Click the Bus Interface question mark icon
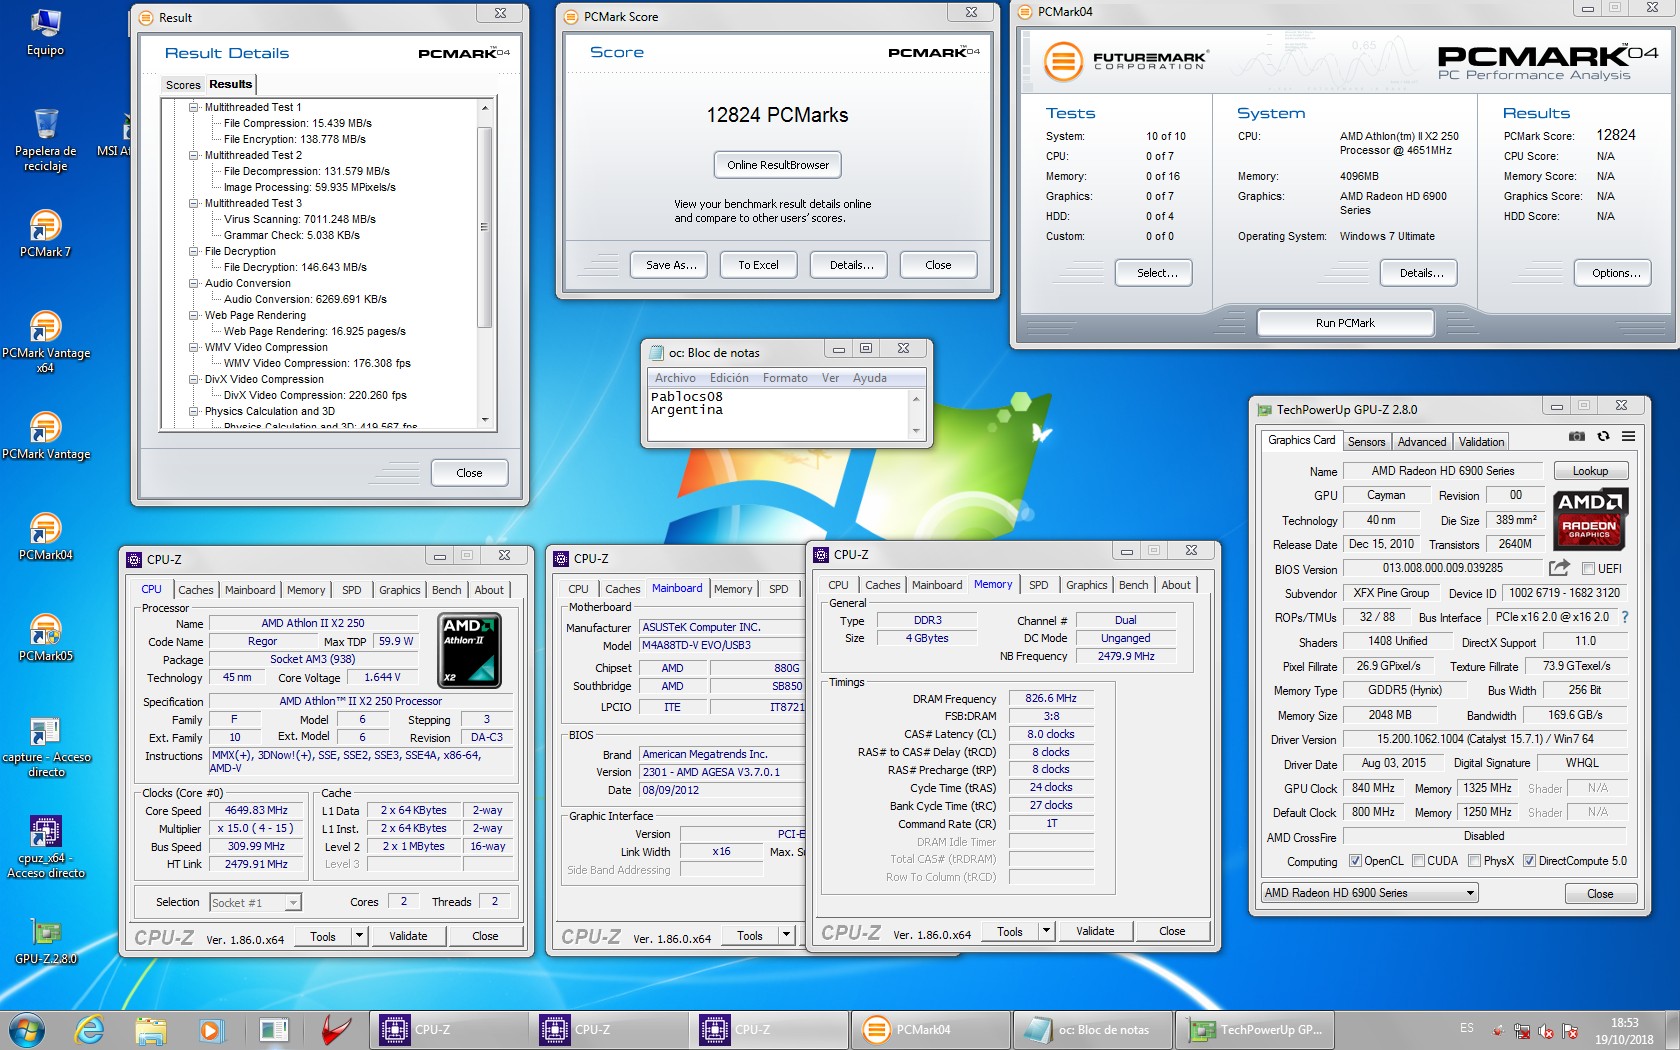The image size is (1680, 1050). click(1624, 617)
